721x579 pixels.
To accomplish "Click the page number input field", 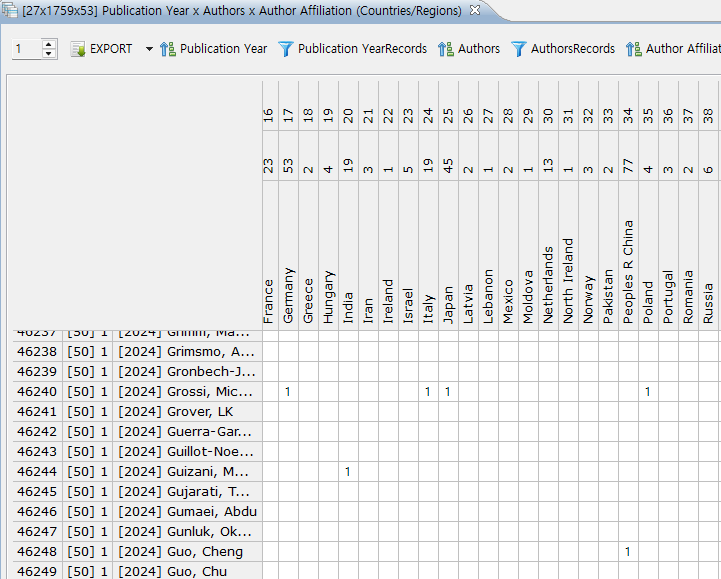I will pyautogui.click(x=26, y=49).
